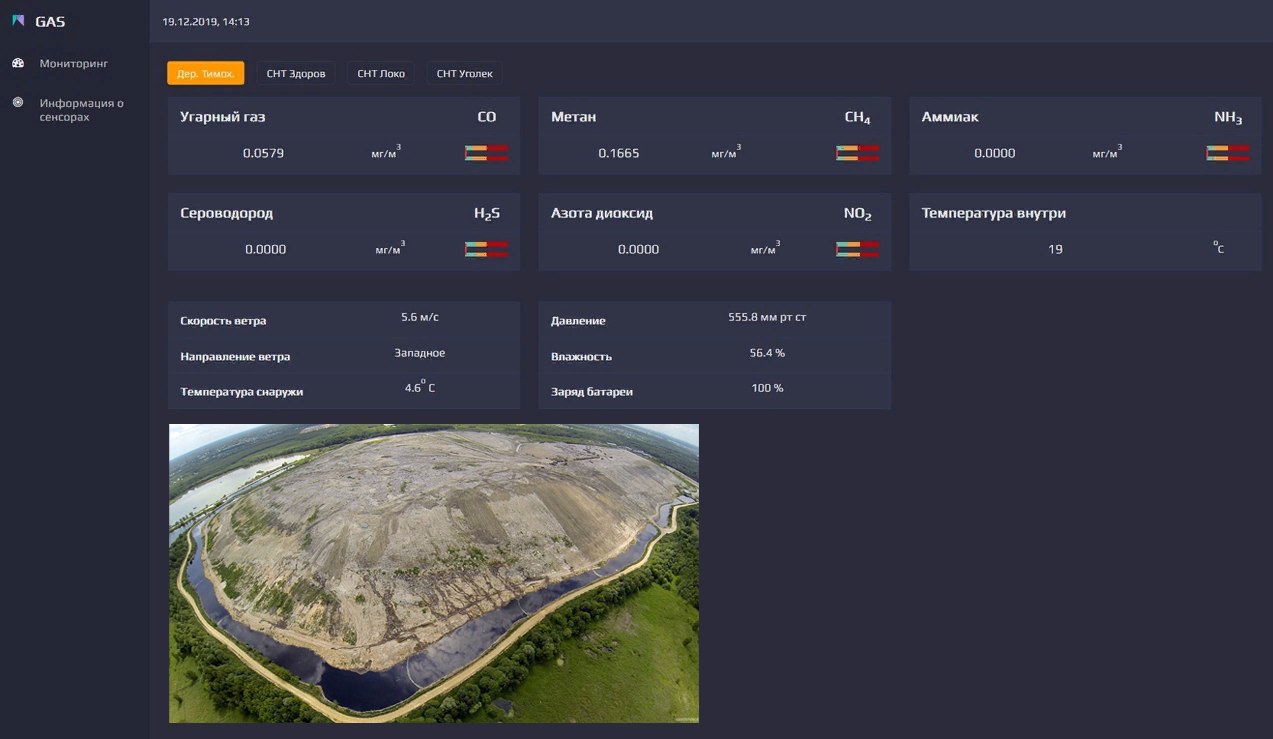Click the Угарный газ card title
The image size is (1273, 739).
222,117
